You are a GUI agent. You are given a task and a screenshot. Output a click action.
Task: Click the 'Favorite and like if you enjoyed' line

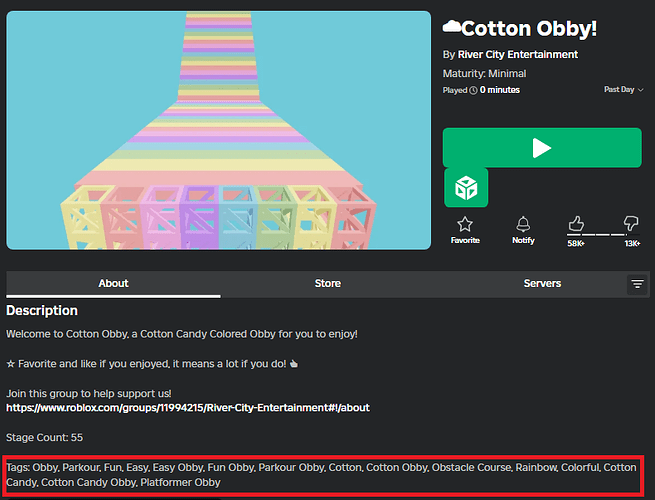click(152, 364)
